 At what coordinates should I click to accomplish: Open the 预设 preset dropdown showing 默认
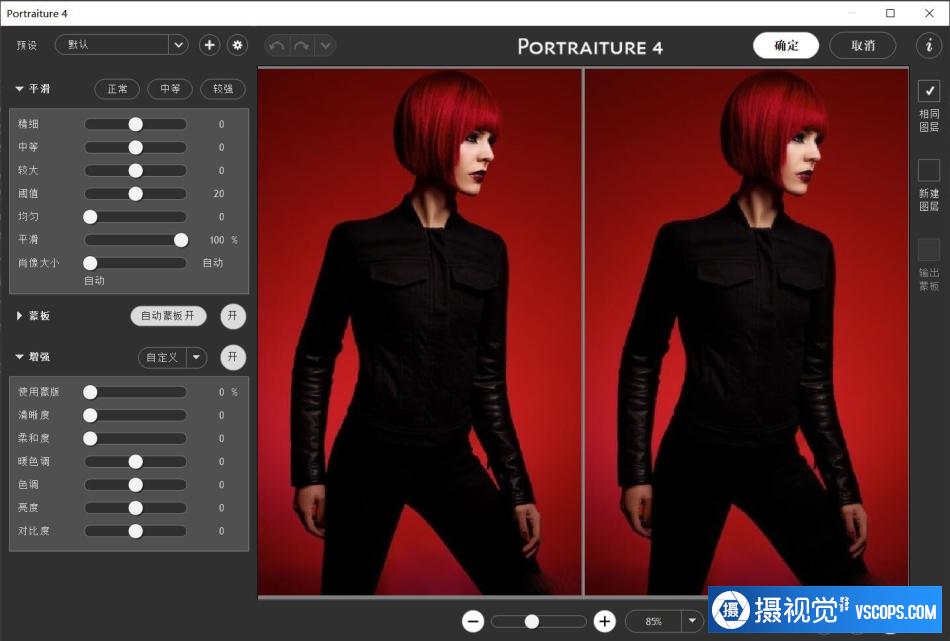(x=121, y=45)
